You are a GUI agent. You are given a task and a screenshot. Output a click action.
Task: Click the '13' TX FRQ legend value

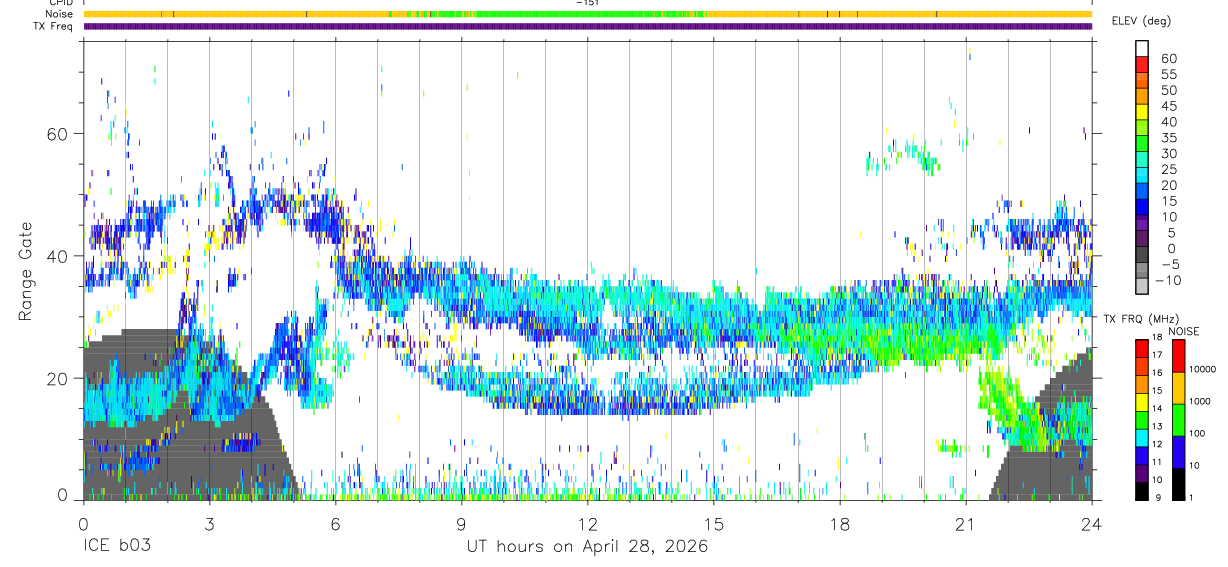(x=1158, y=427)
